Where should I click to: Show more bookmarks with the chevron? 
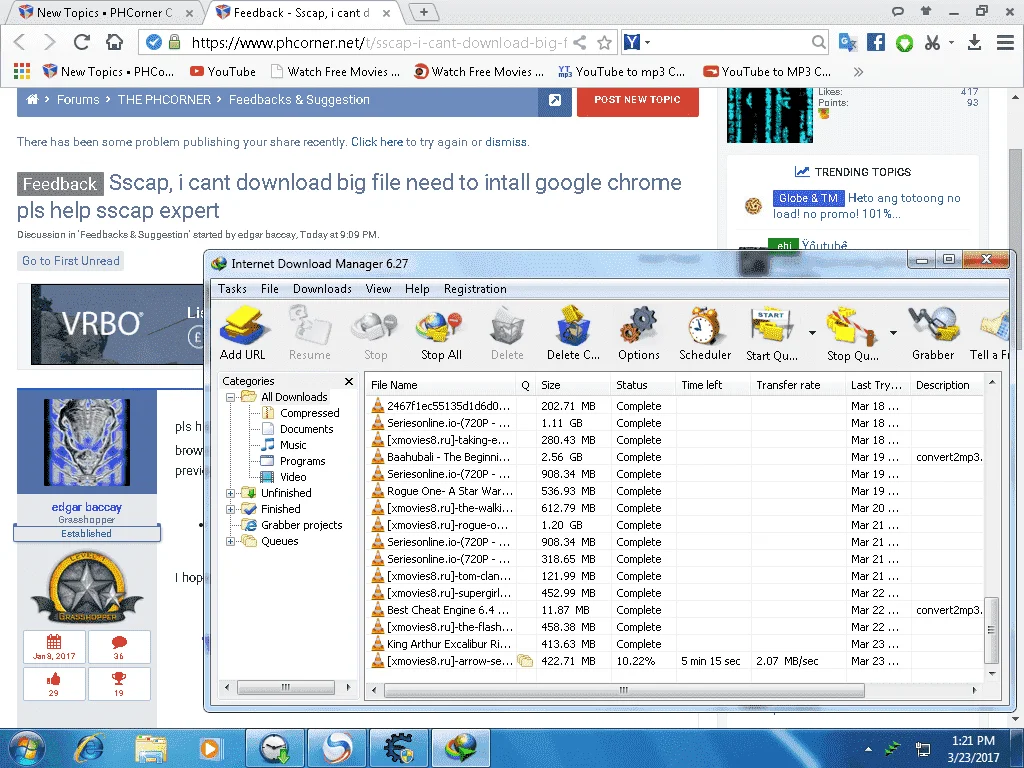(x=858, y=71)
